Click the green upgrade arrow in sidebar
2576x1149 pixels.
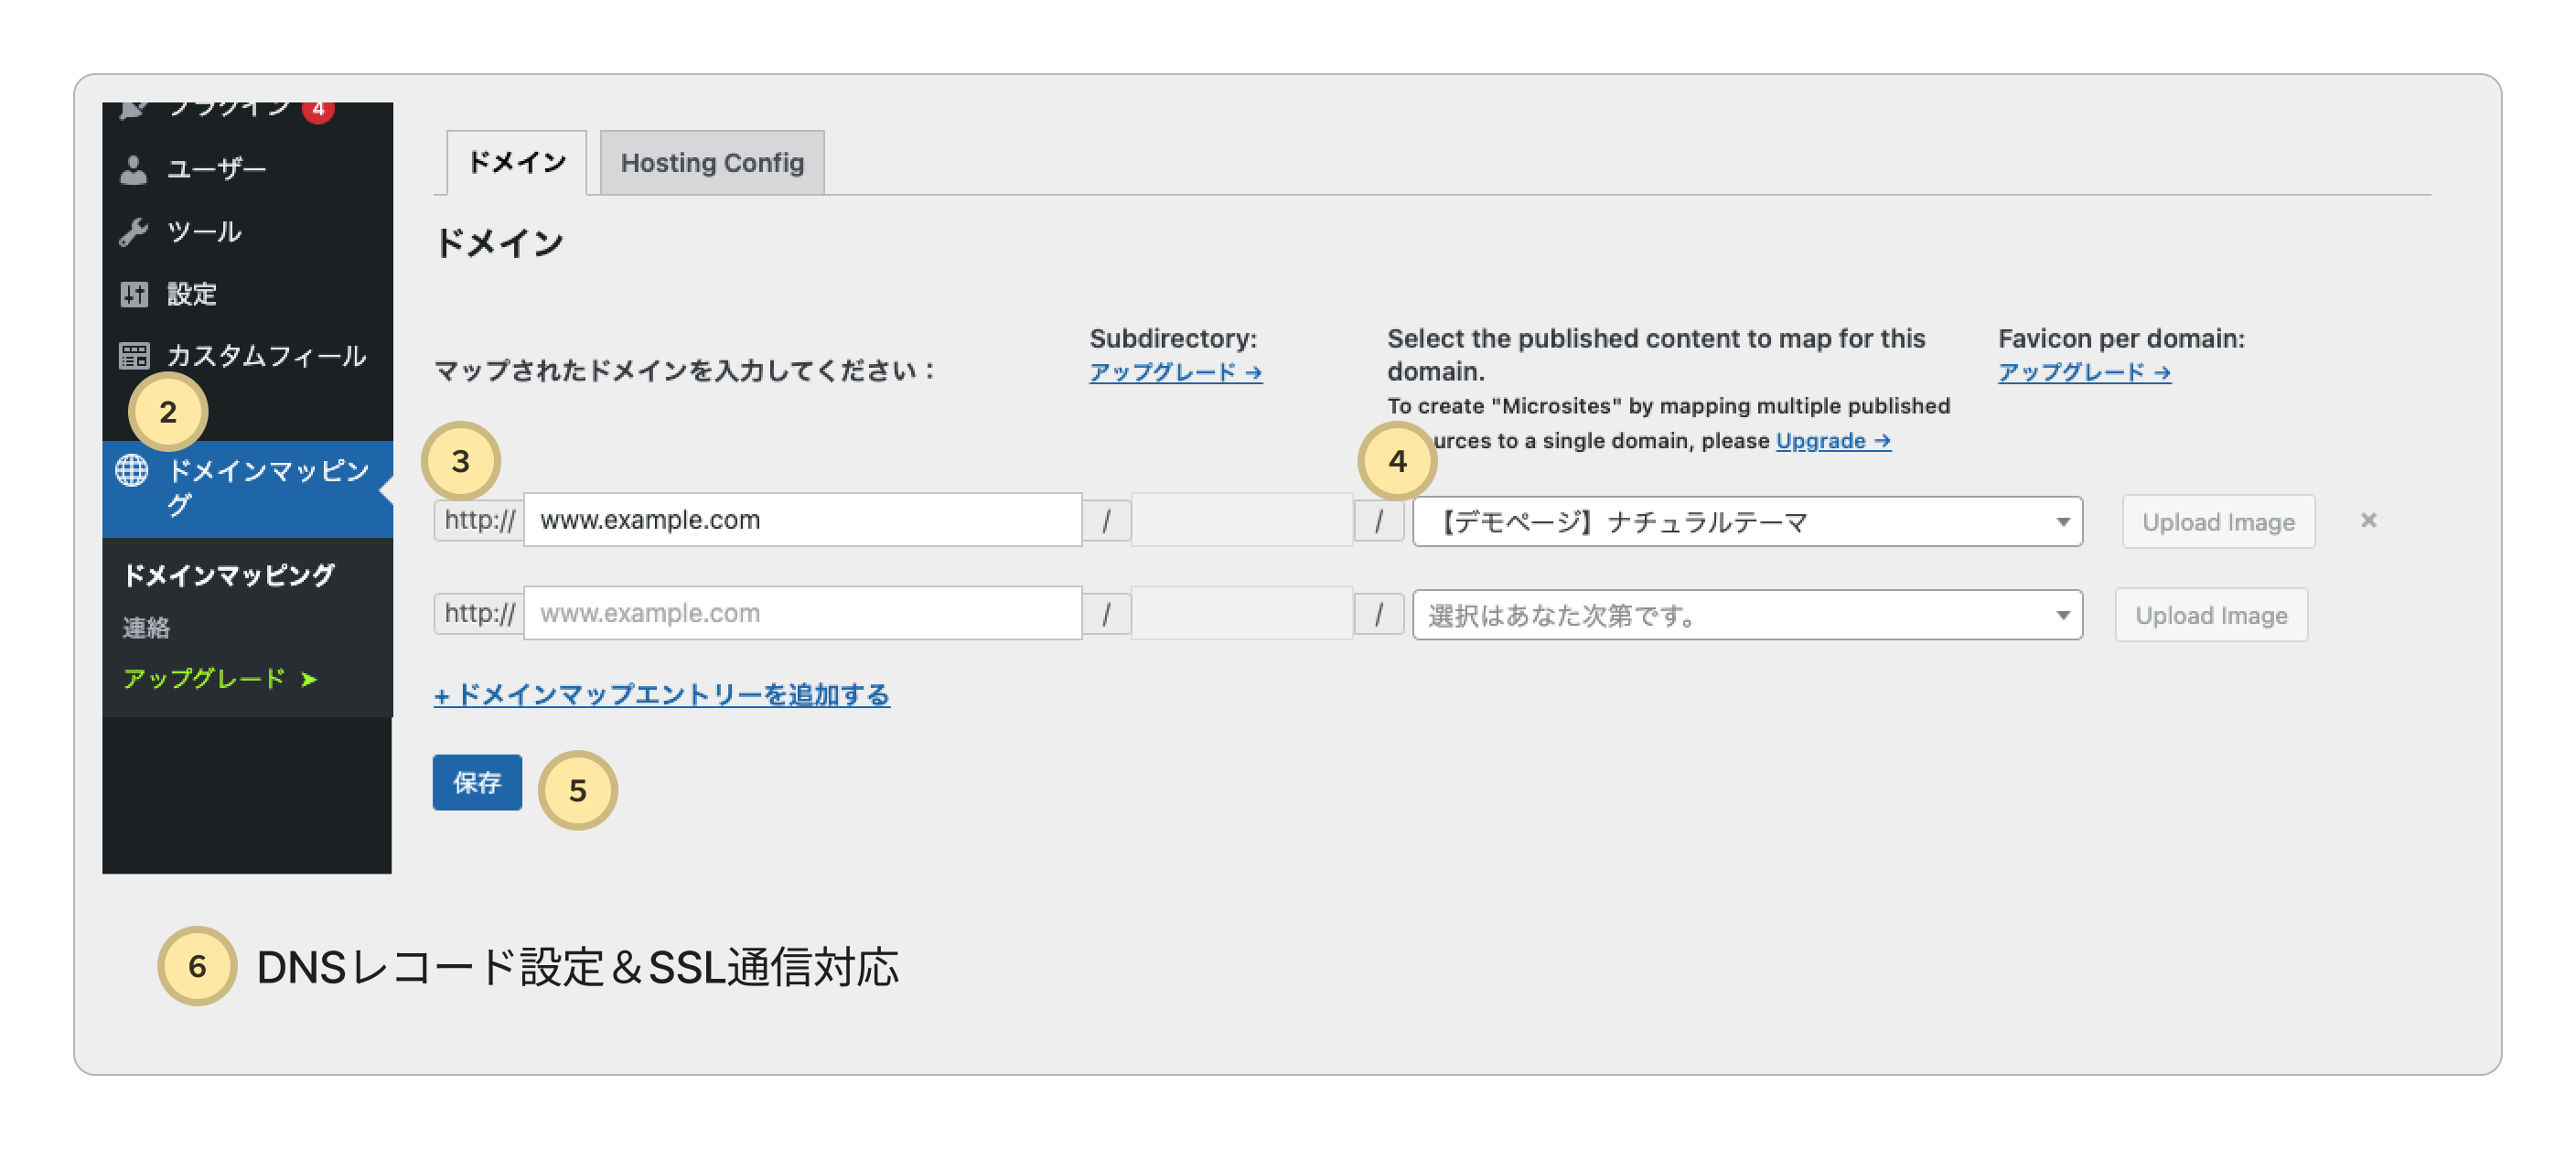coord(309,679)
